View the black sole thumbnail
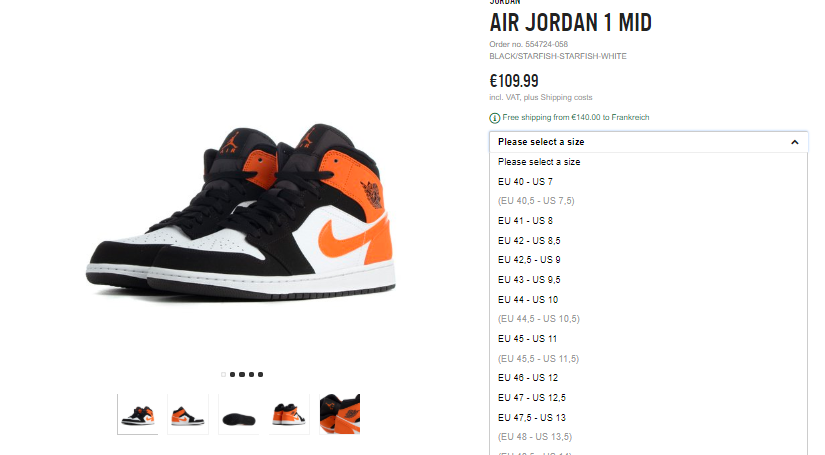Viewport: 825px width, 455px height. [x=238, y=414]
